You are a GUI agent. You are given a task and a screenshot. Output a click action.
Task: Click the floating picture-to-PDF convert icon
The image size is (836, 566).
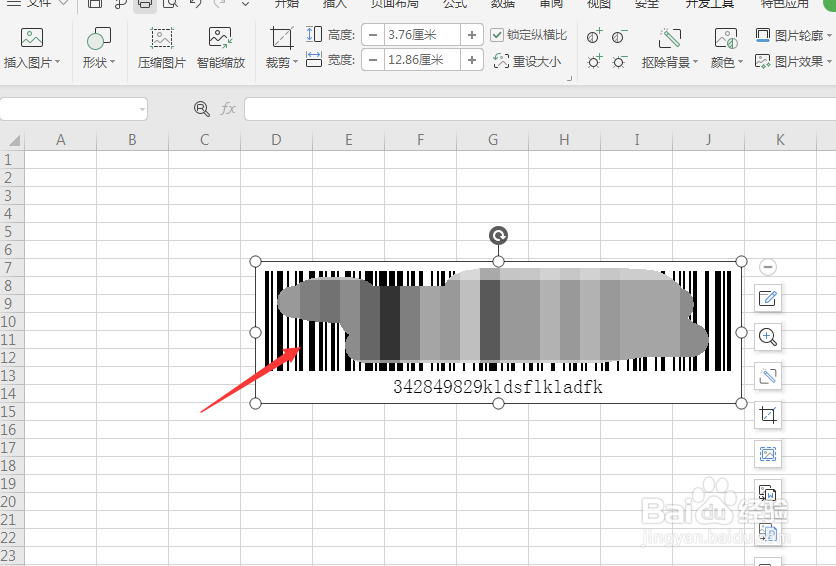point(768,532)
